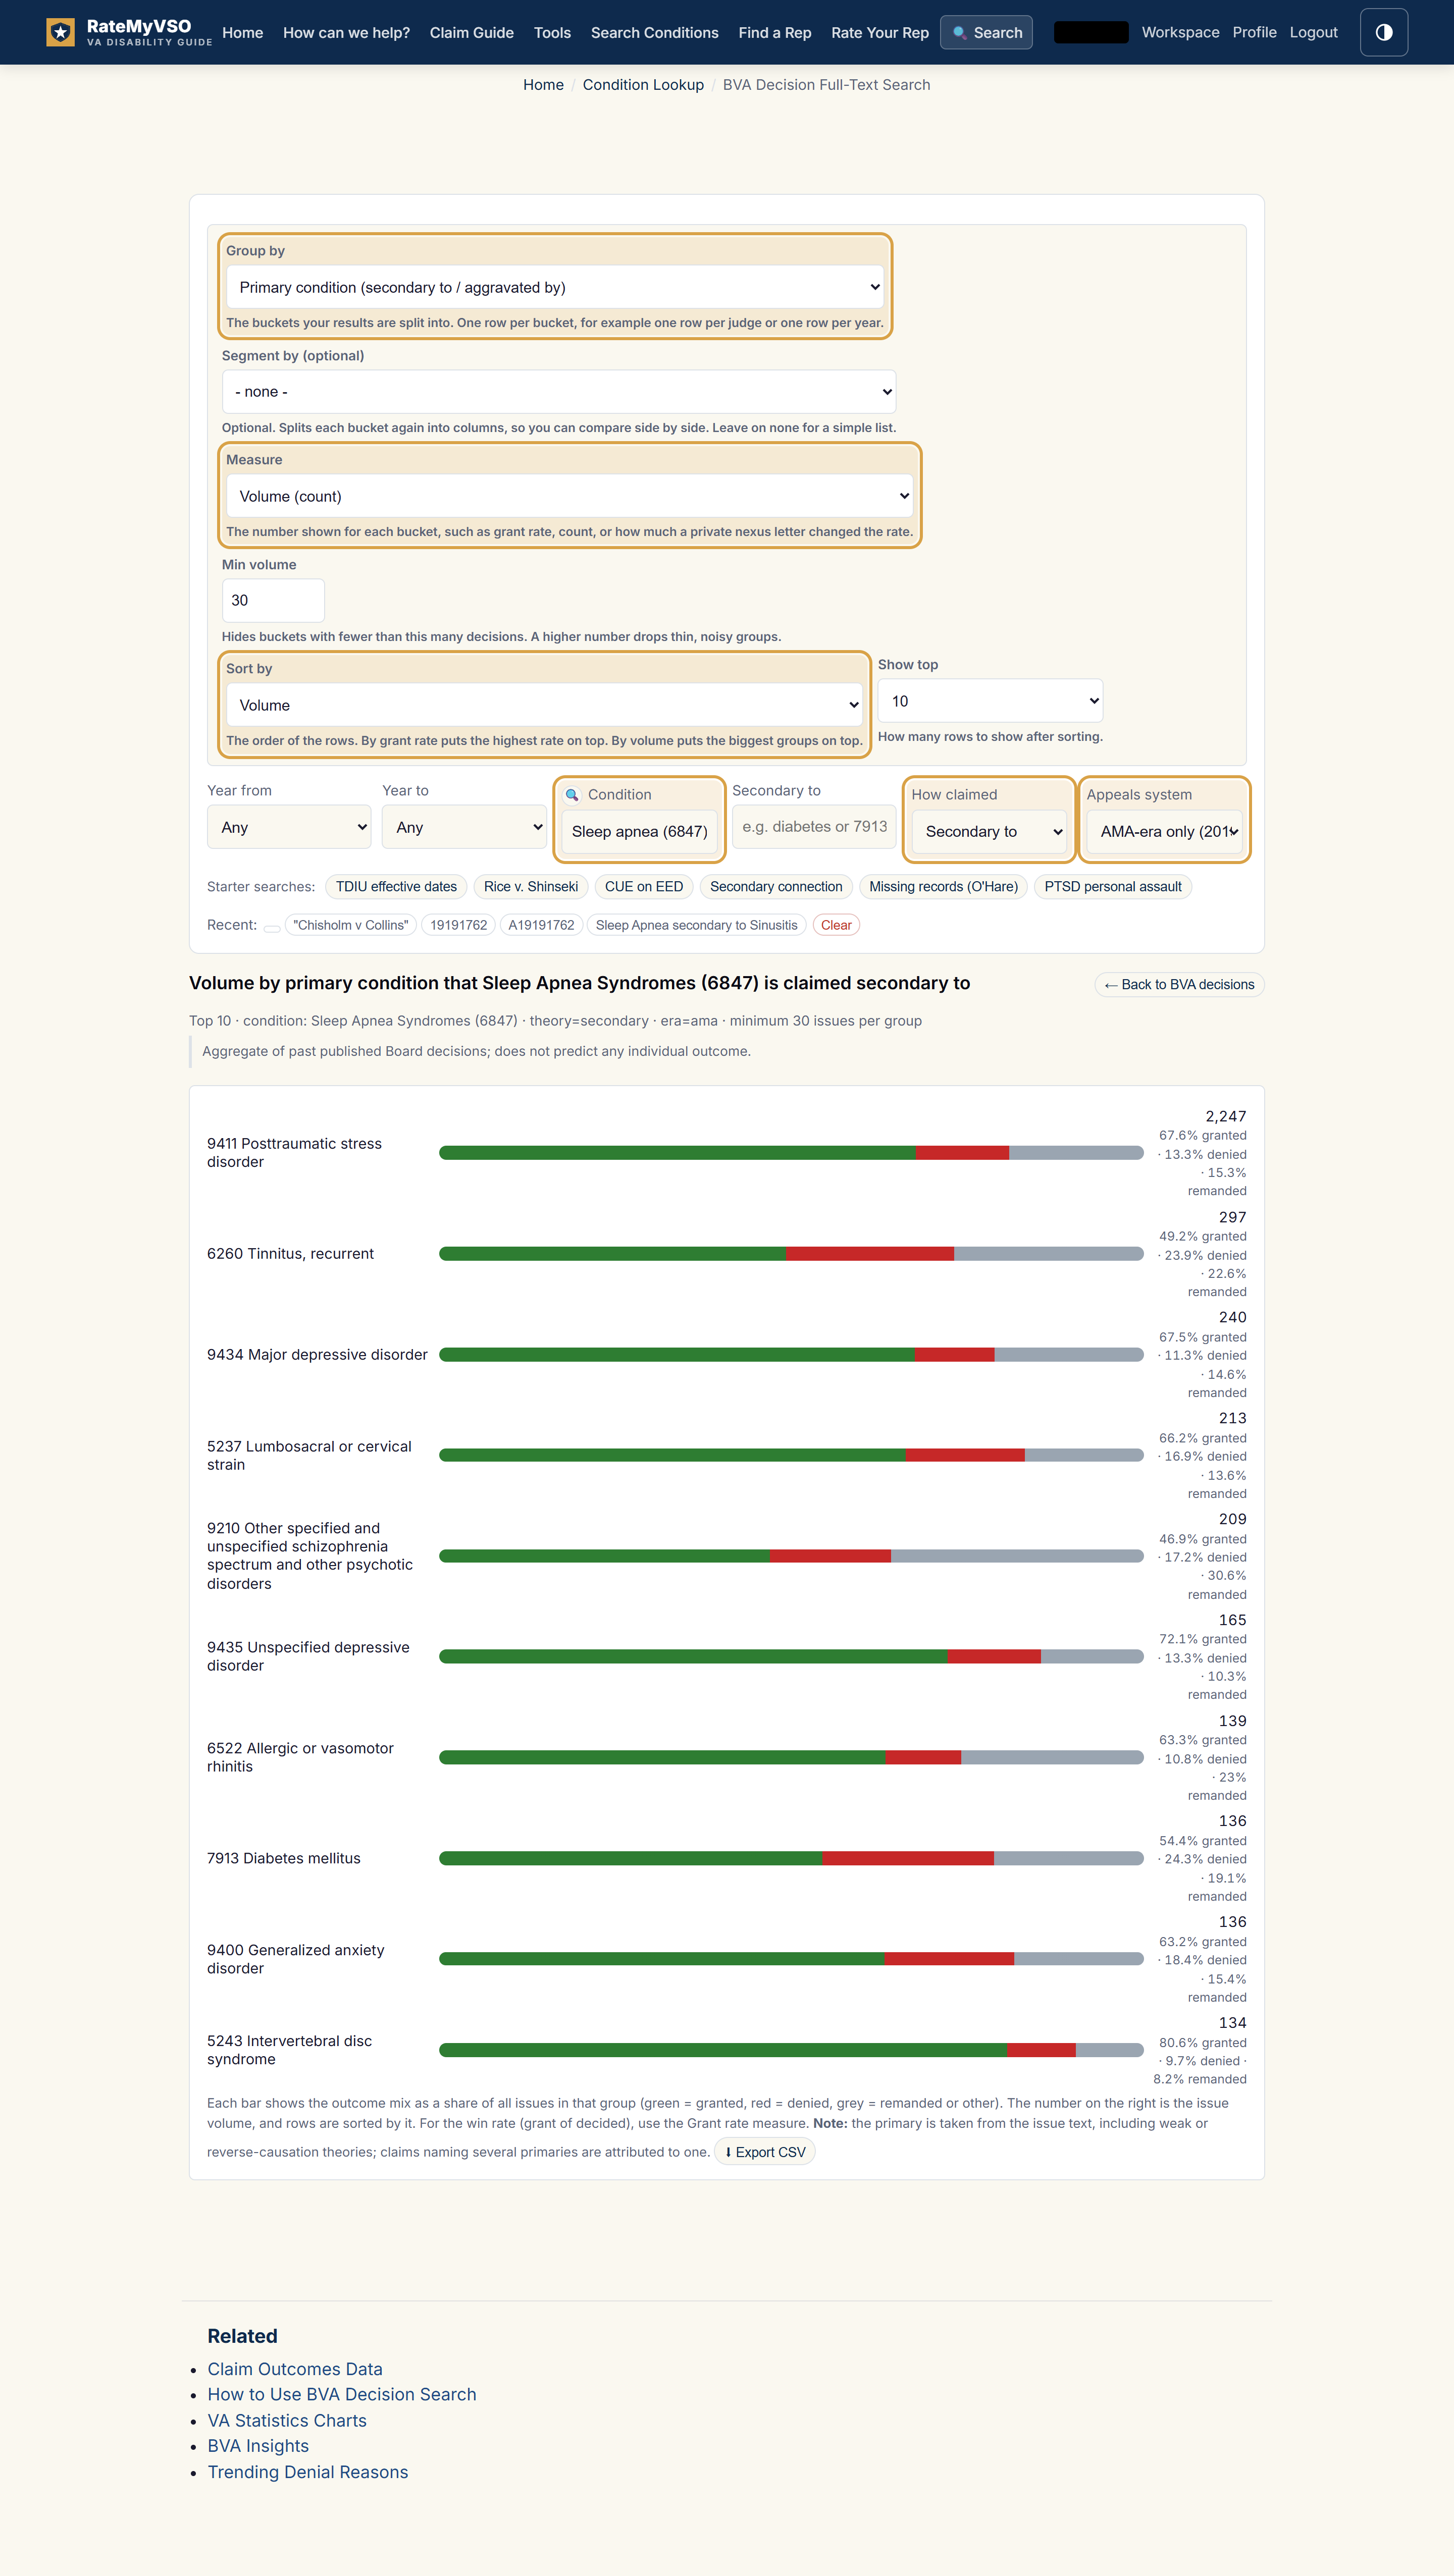Viewport: 1454px width, 2576px height.
Task: Click the RateMyVSO star logo
Action: 60,32
